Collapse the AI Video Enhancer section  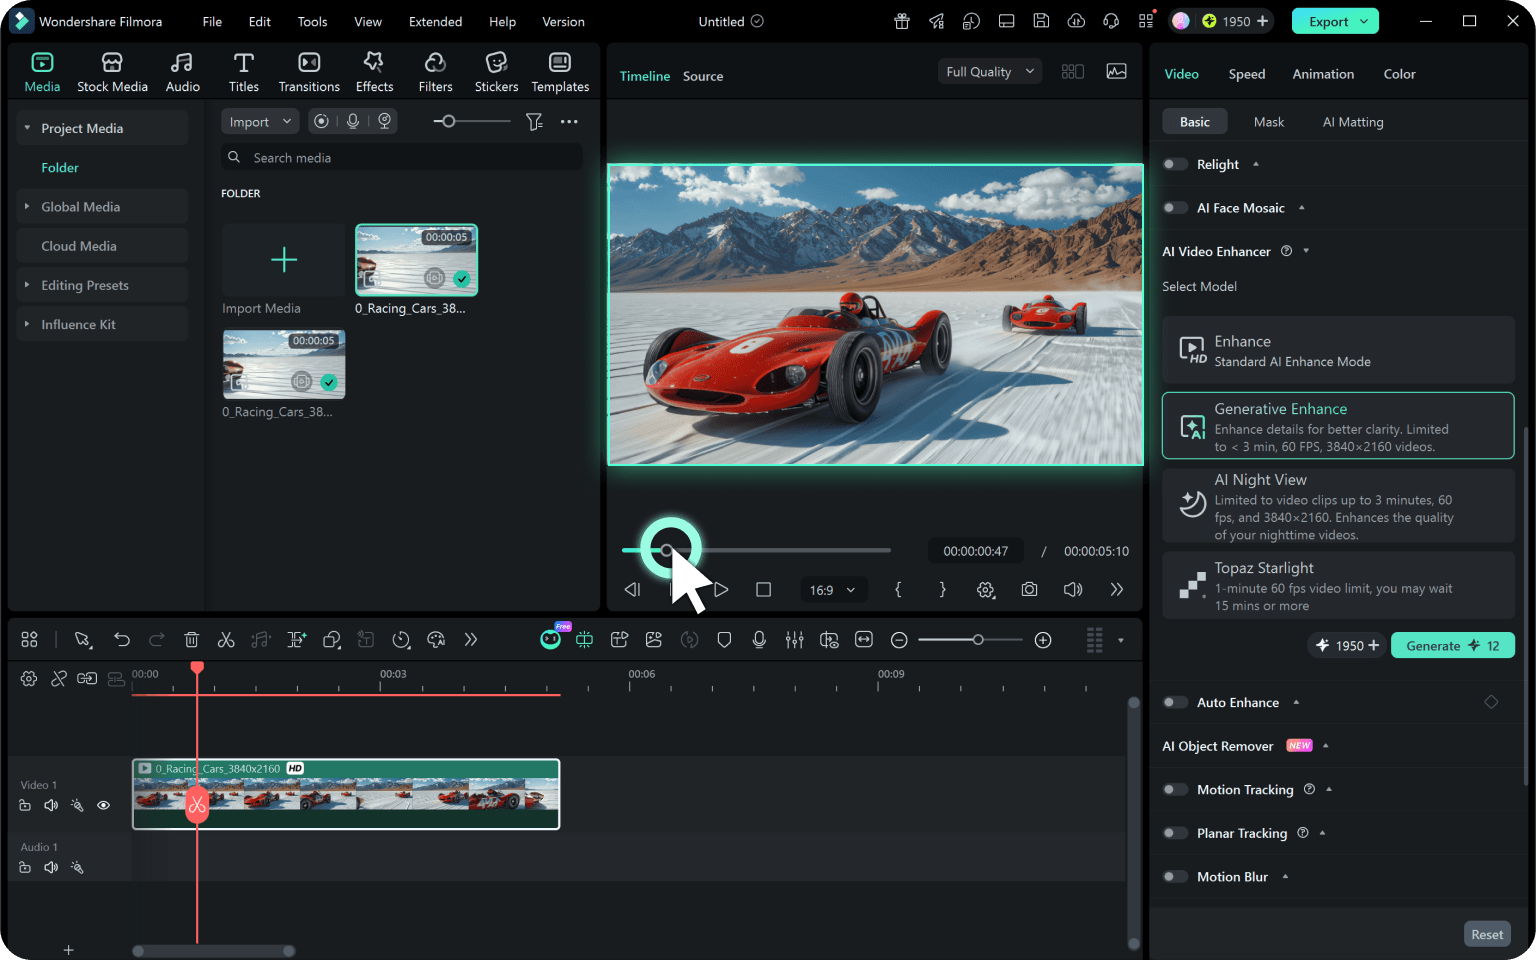1306,251
